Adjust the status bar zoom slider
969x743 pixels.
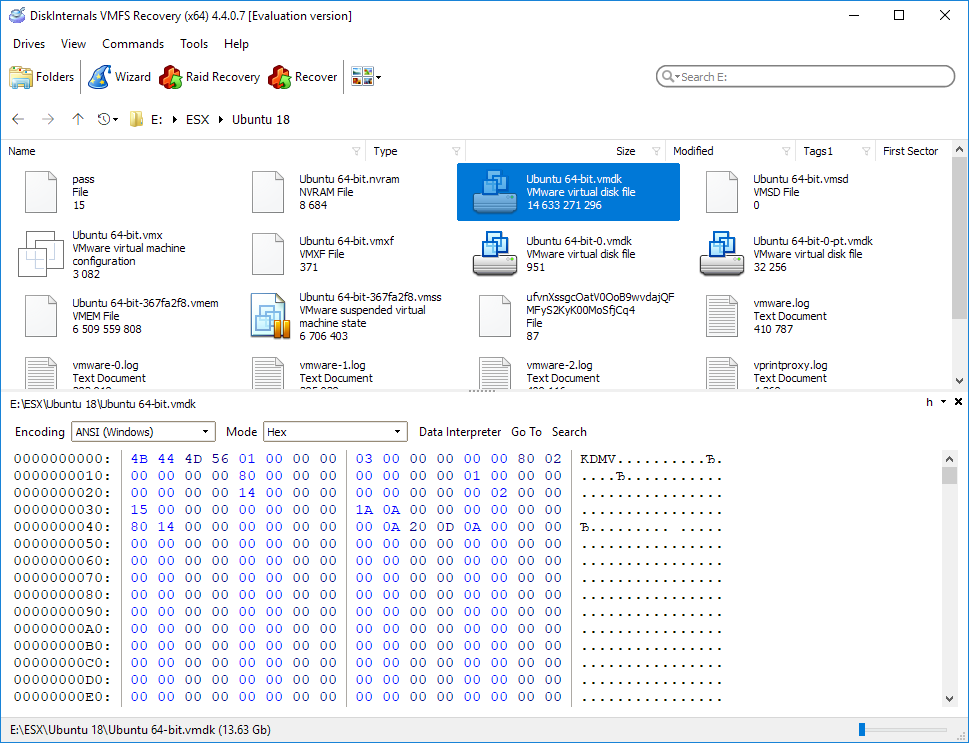861,729
